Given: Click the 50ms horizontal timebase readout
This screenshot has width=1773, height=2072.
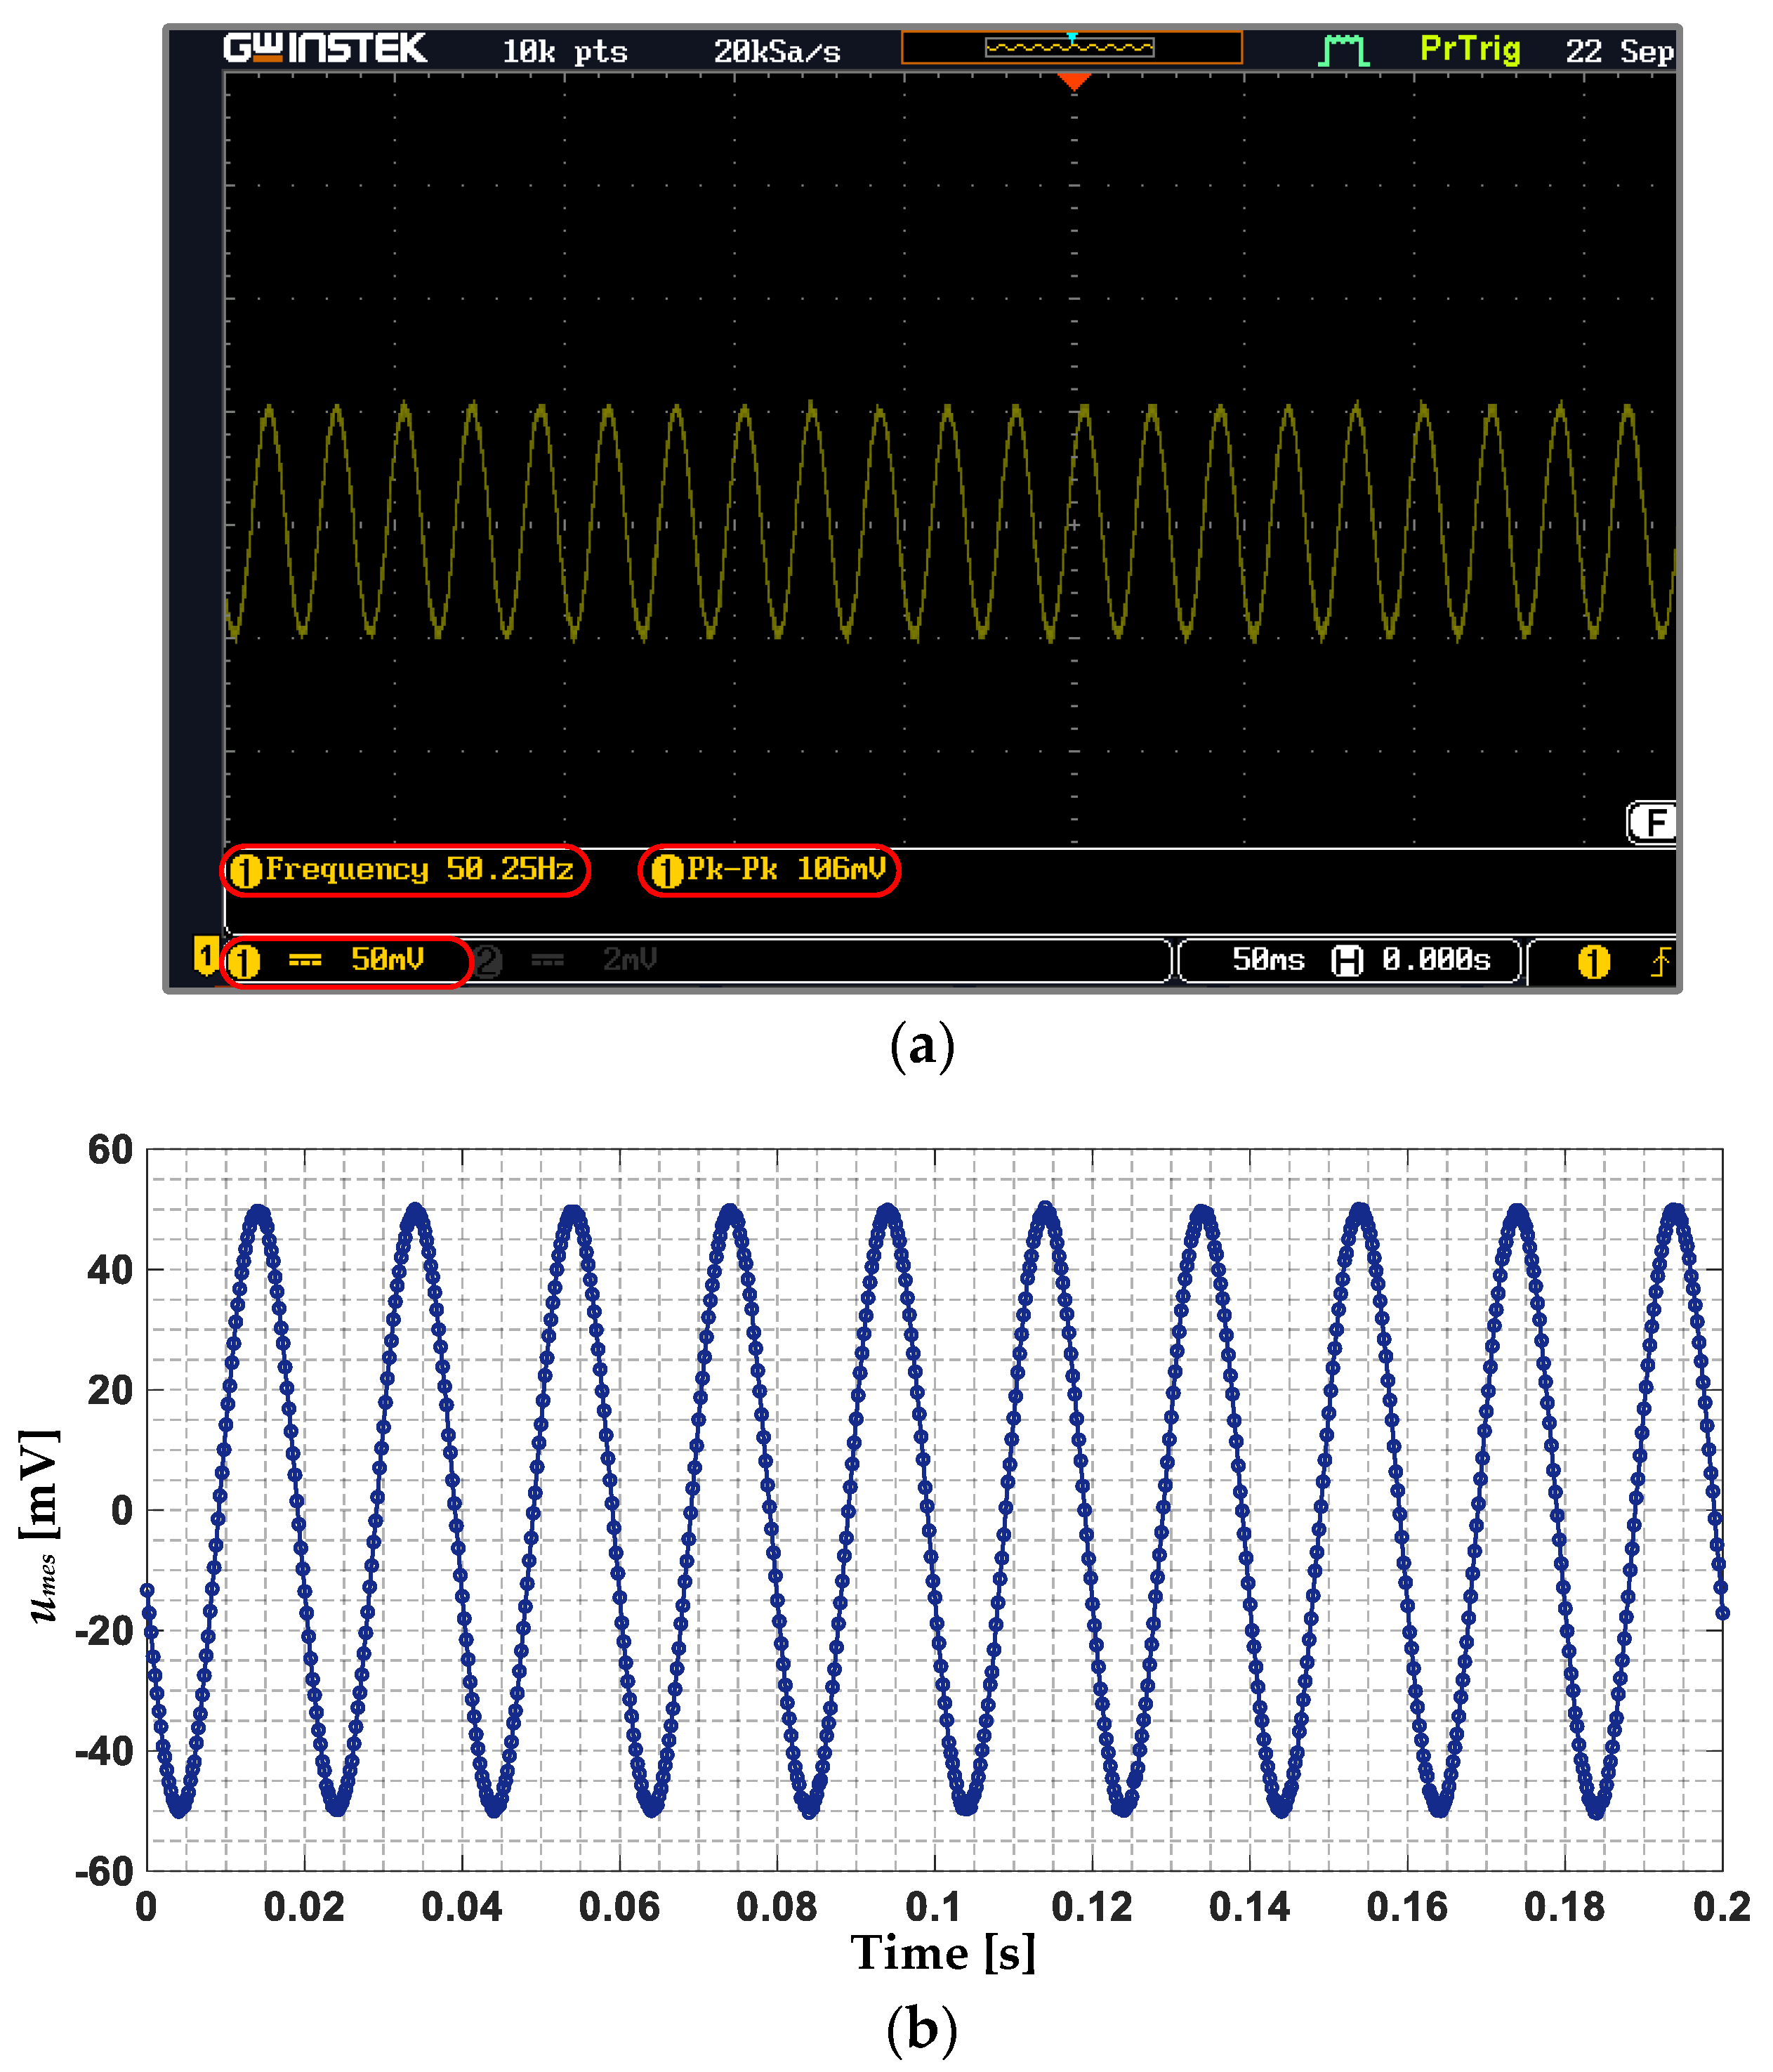Looking at the screenshot, I should 1268,960.
